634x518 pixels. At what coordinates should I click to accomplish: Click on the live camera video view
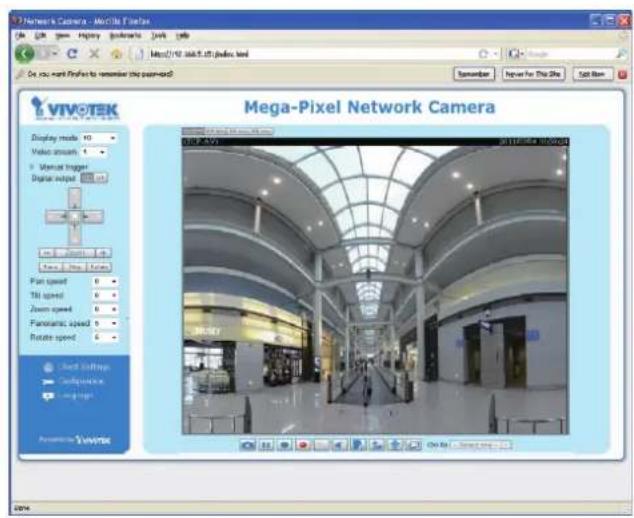(375, 286)
